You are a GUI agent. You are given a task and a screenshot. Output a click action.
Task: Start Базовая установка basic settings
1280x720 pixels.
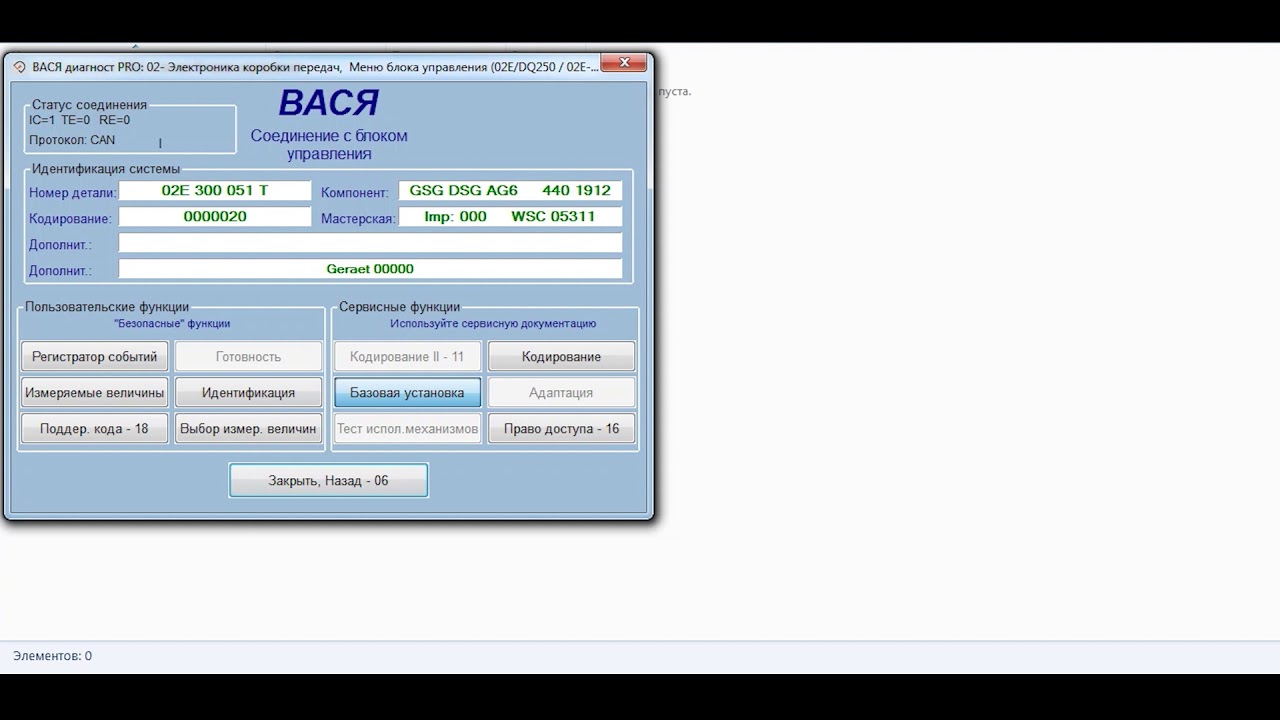408,393
